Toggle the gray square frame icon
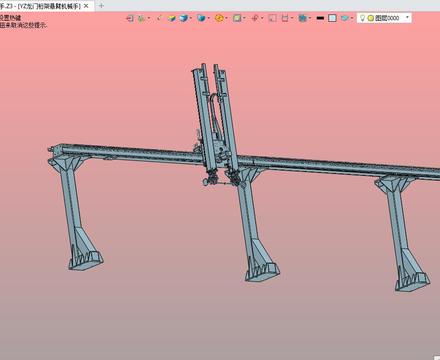Image resolution: width=440 pixels, height=360 pixels. (272, 18)
